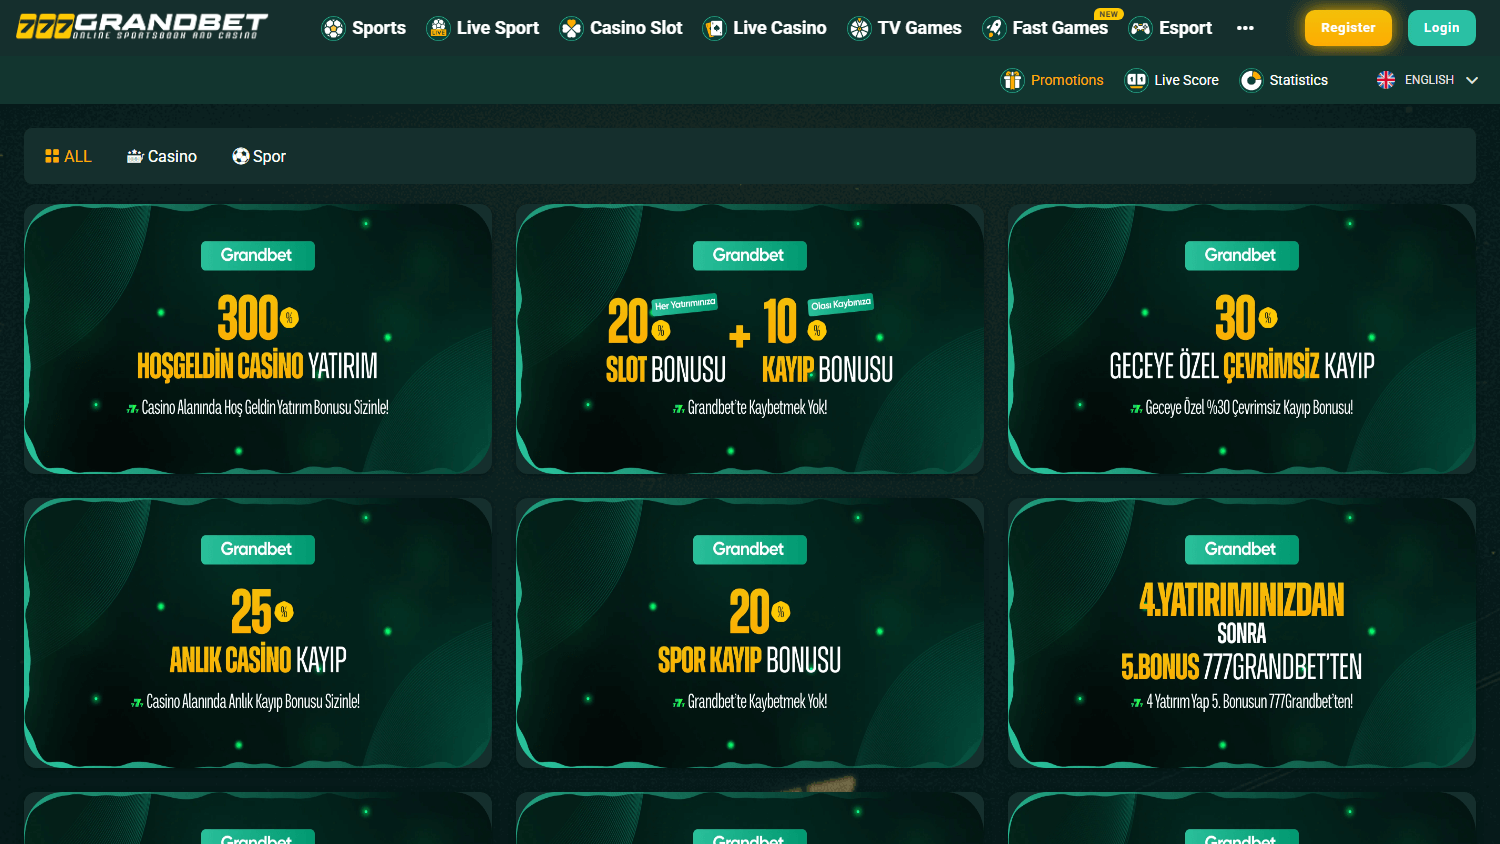Open the Live Score icon

click(x=1137, y=80)
